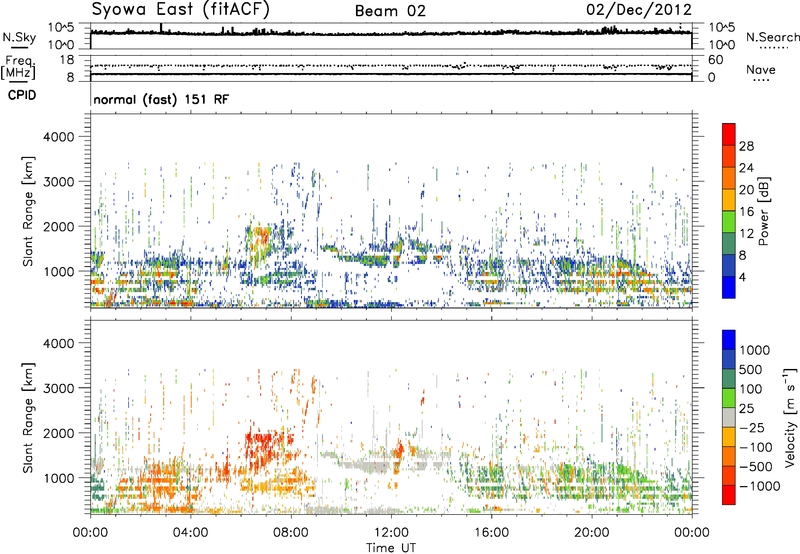Pick the red top segment of Power colorbar

pyautogui.click(x=729, y=134)
